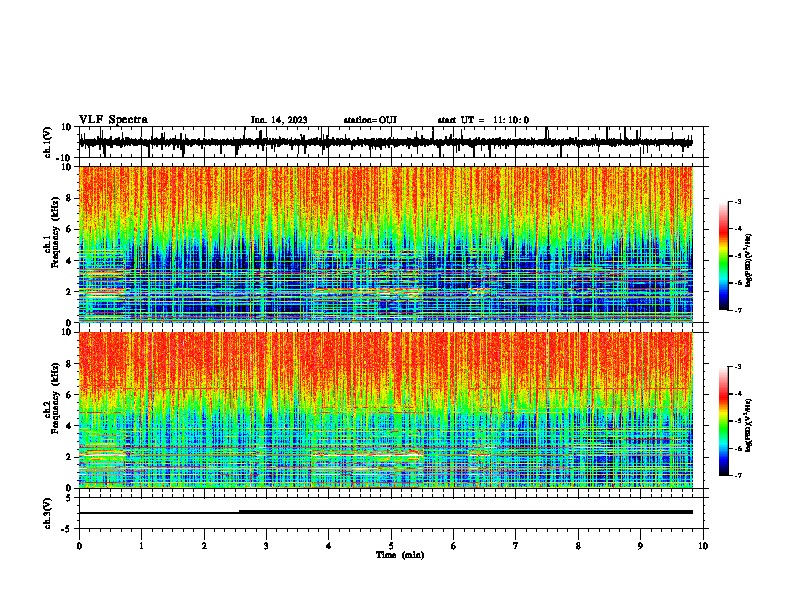Click time axis tick label "8"

578,546
